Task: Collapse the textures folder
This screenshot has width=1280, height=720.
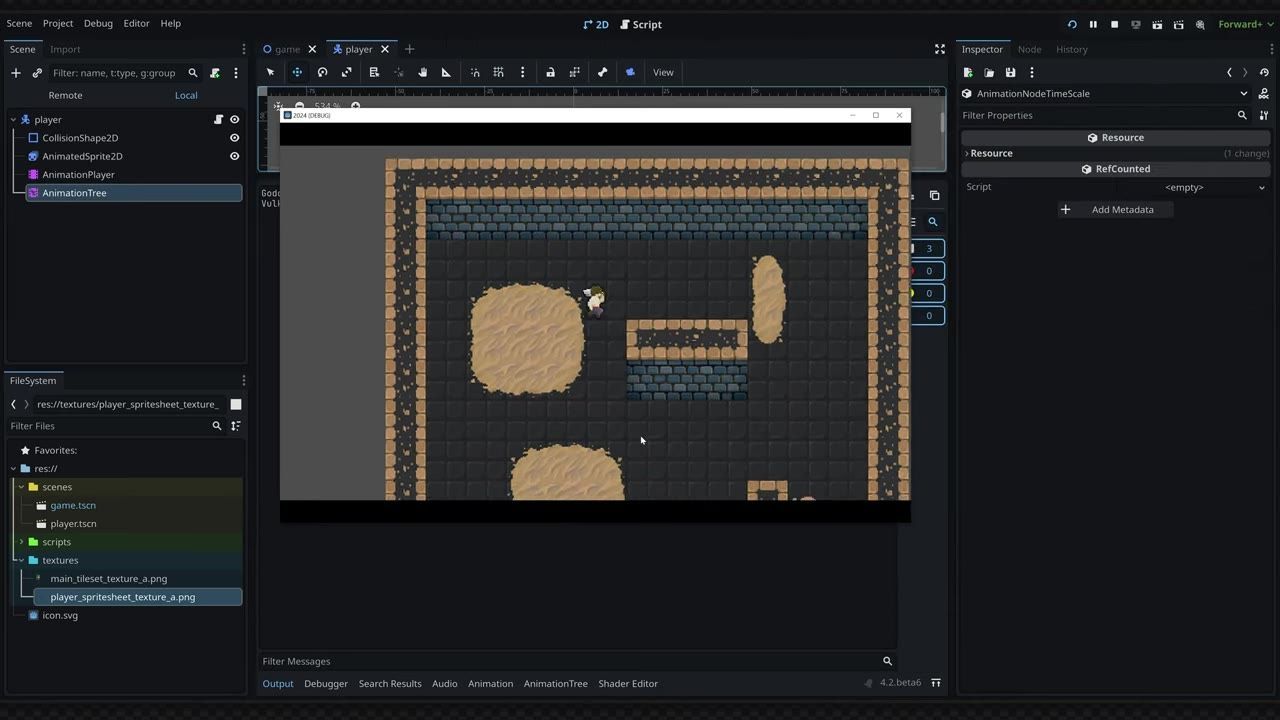Action: click(21, 560)
